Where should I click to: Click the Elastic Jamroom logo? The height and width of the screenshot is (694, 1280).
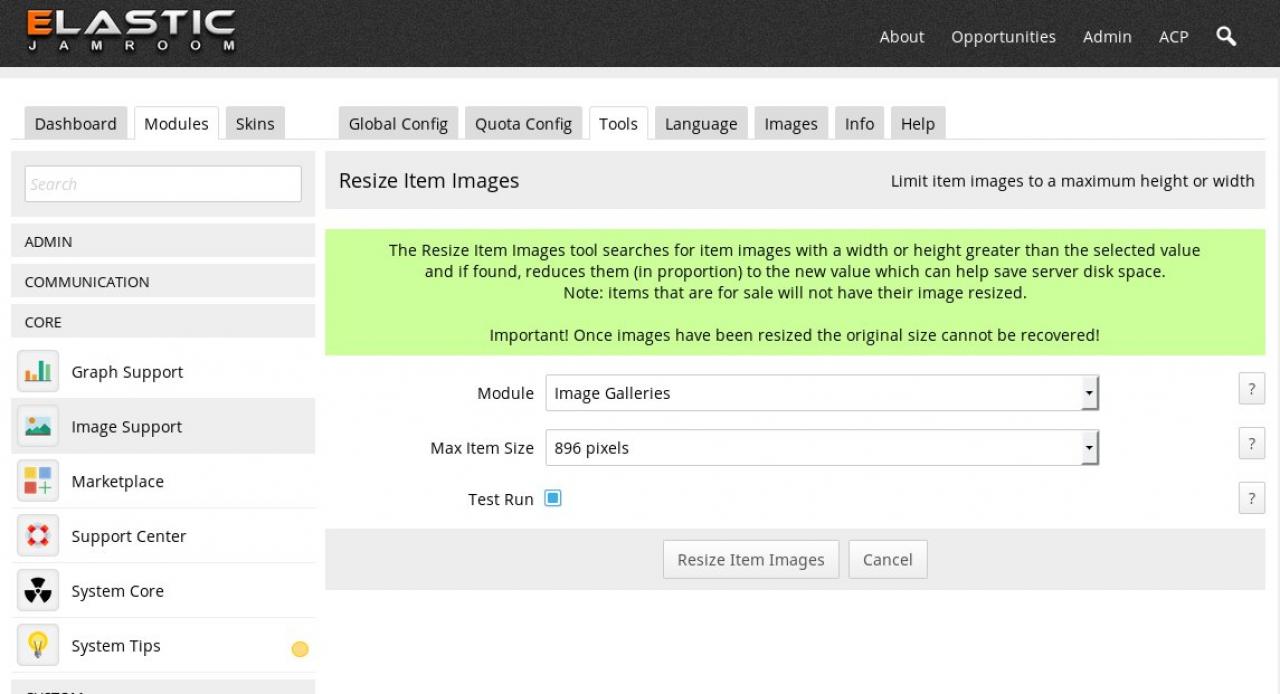pyautogui.click(x=130, y=31)
